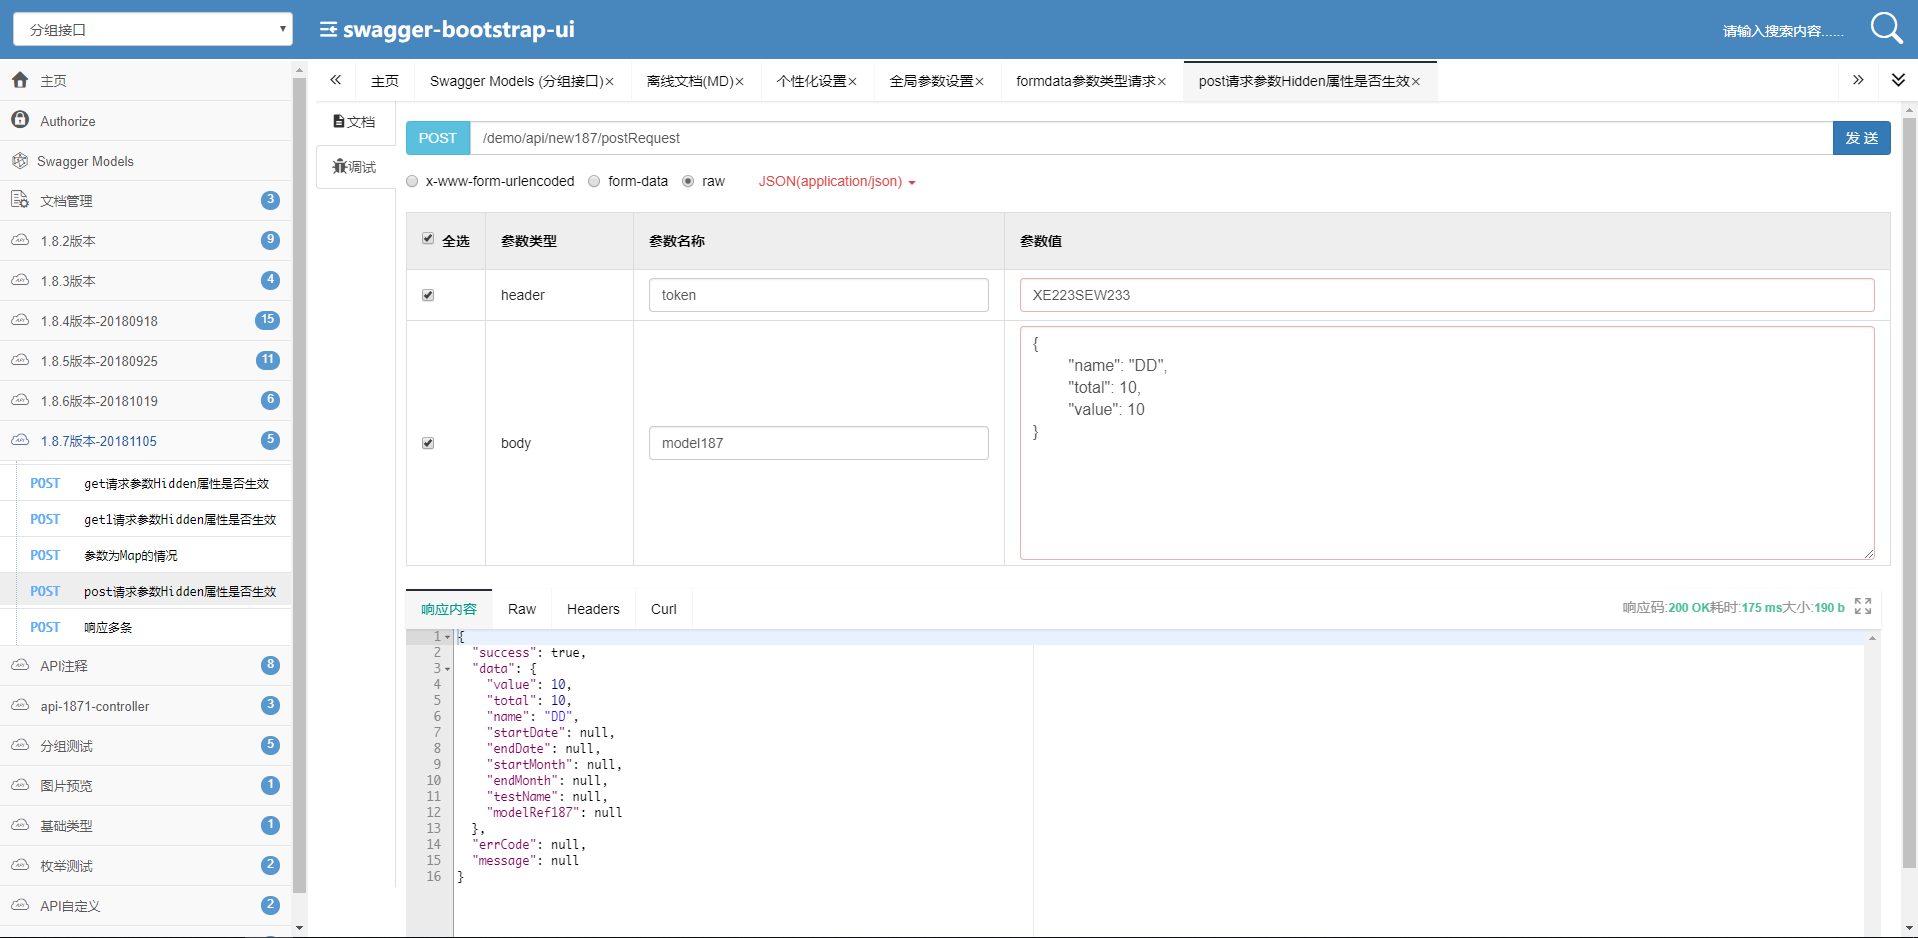Open the 响应内容 response tab
The height and width of the screenshot is (938, 1918).
(449, 609)
